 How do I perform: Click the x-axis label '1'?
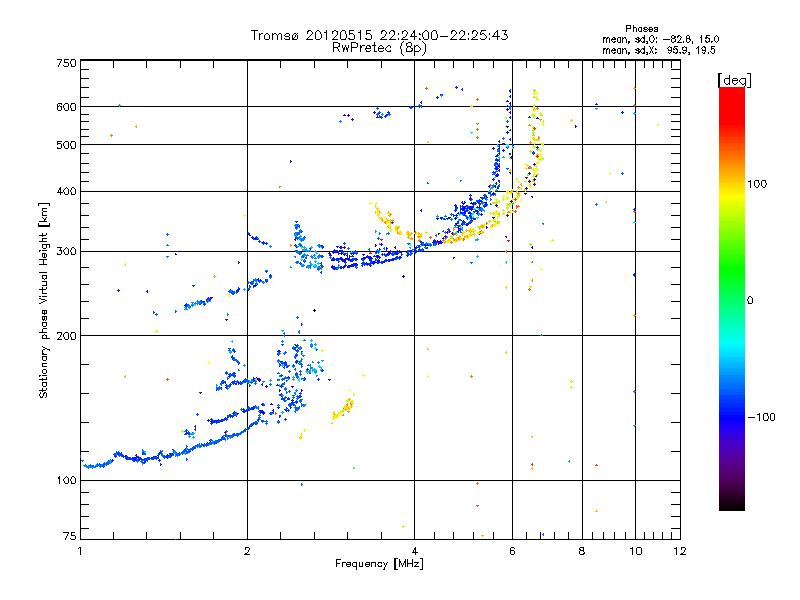pos(80,551)
